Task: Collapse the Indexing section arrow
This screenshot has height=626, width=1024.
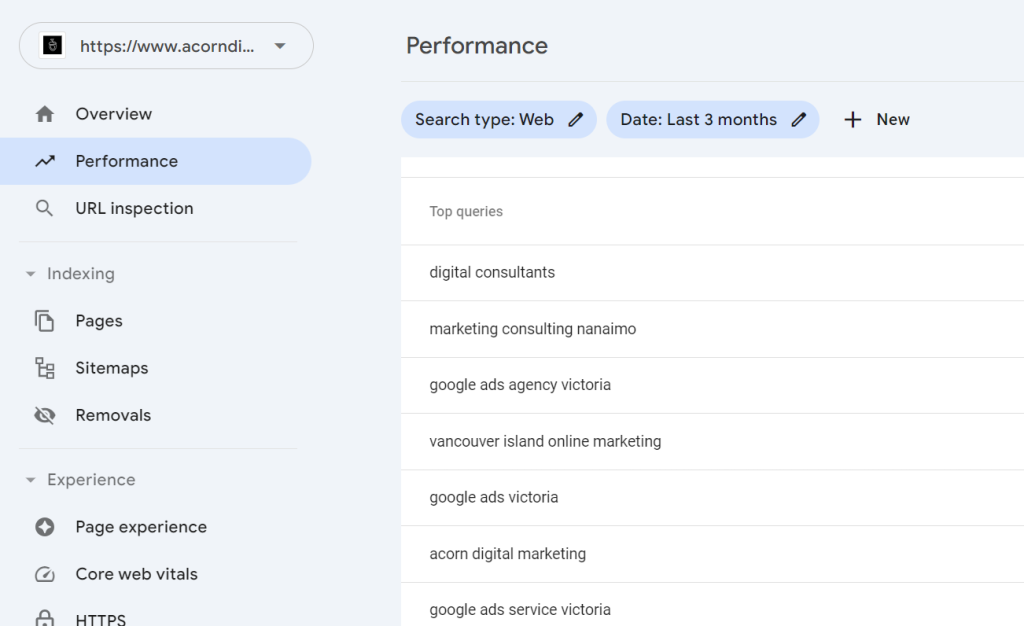Action: point(30,274)
